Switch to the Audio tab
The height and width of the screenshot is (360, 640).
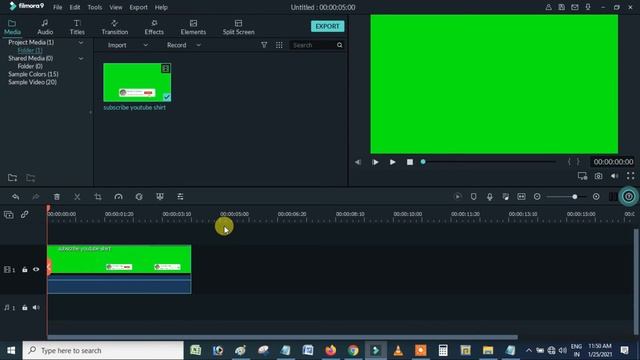click(45, 27)
